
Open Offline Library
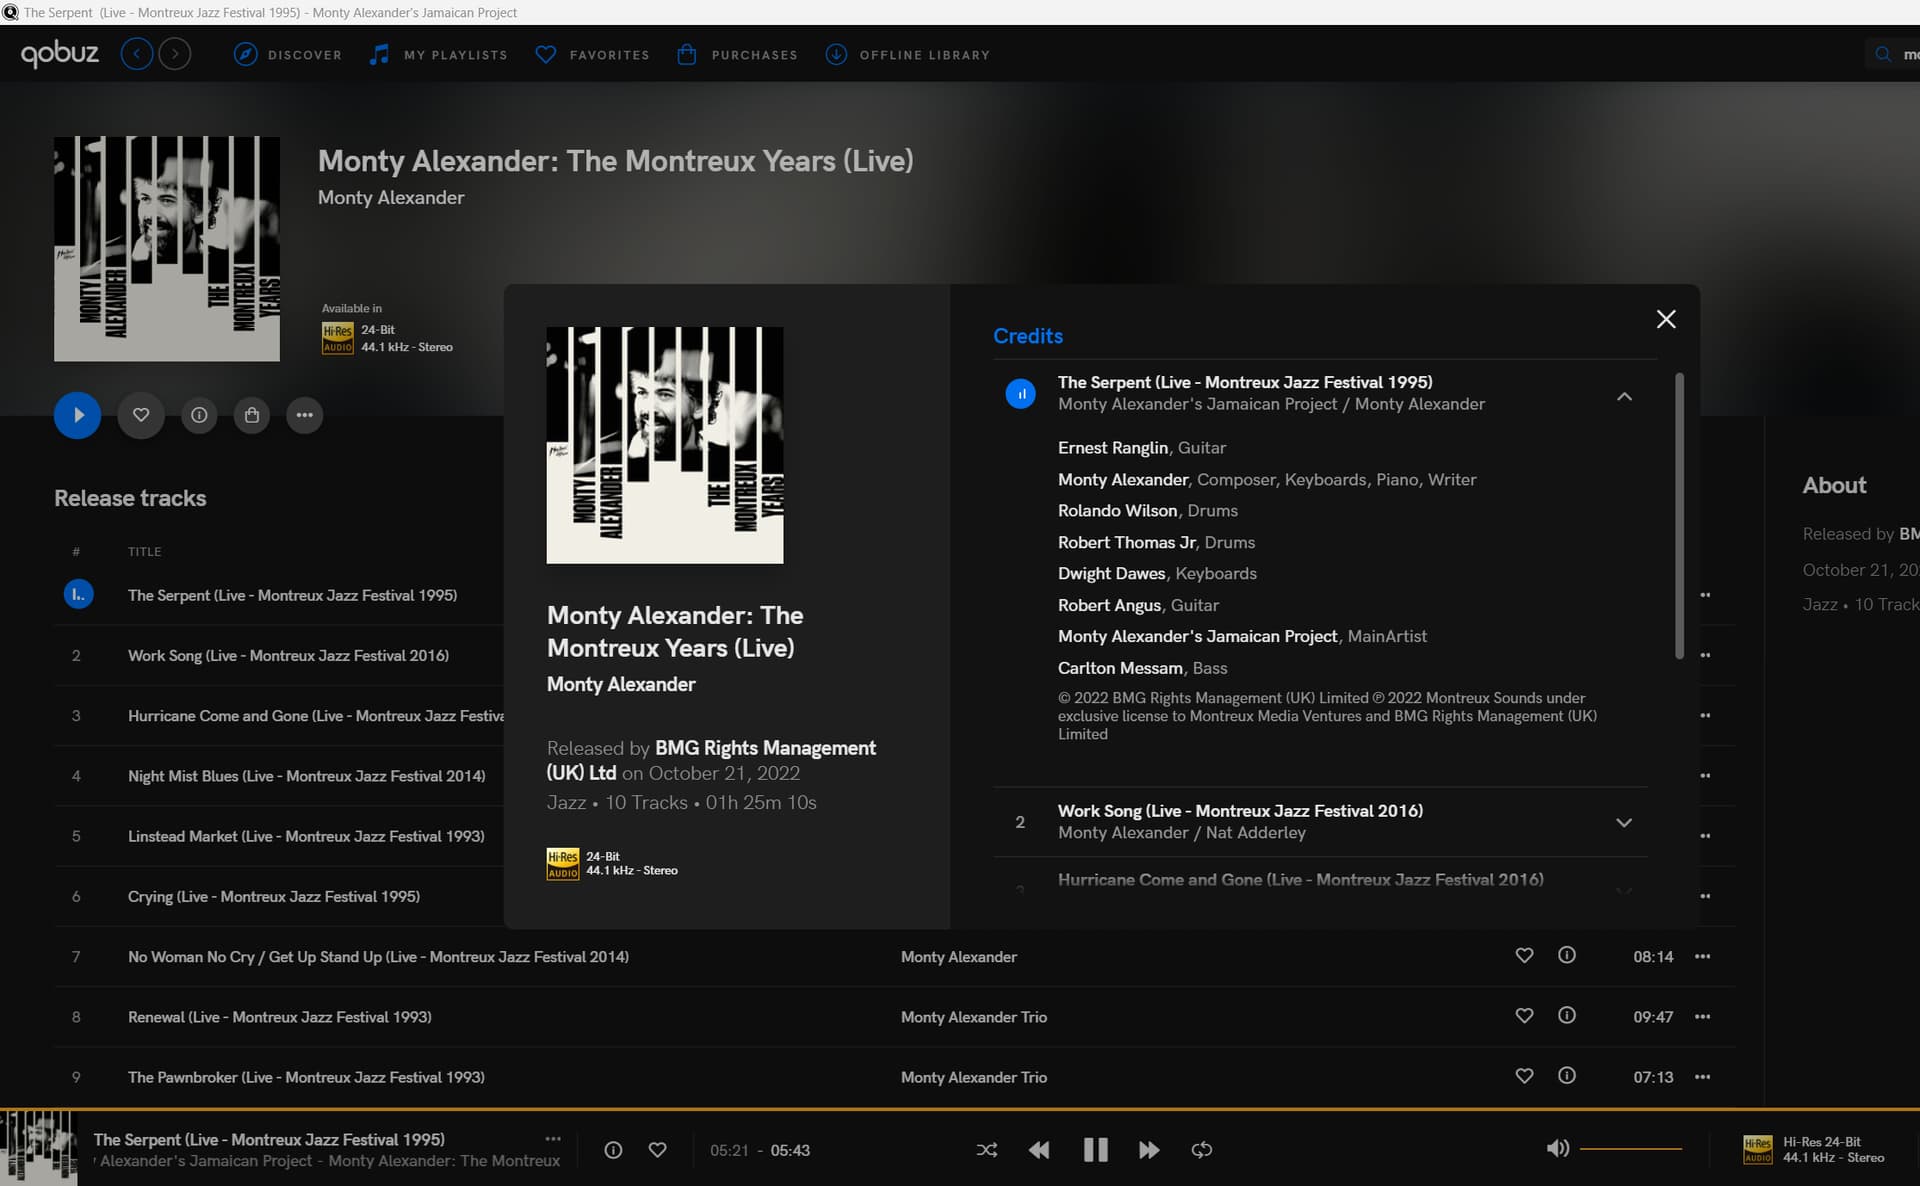(907, 55)
